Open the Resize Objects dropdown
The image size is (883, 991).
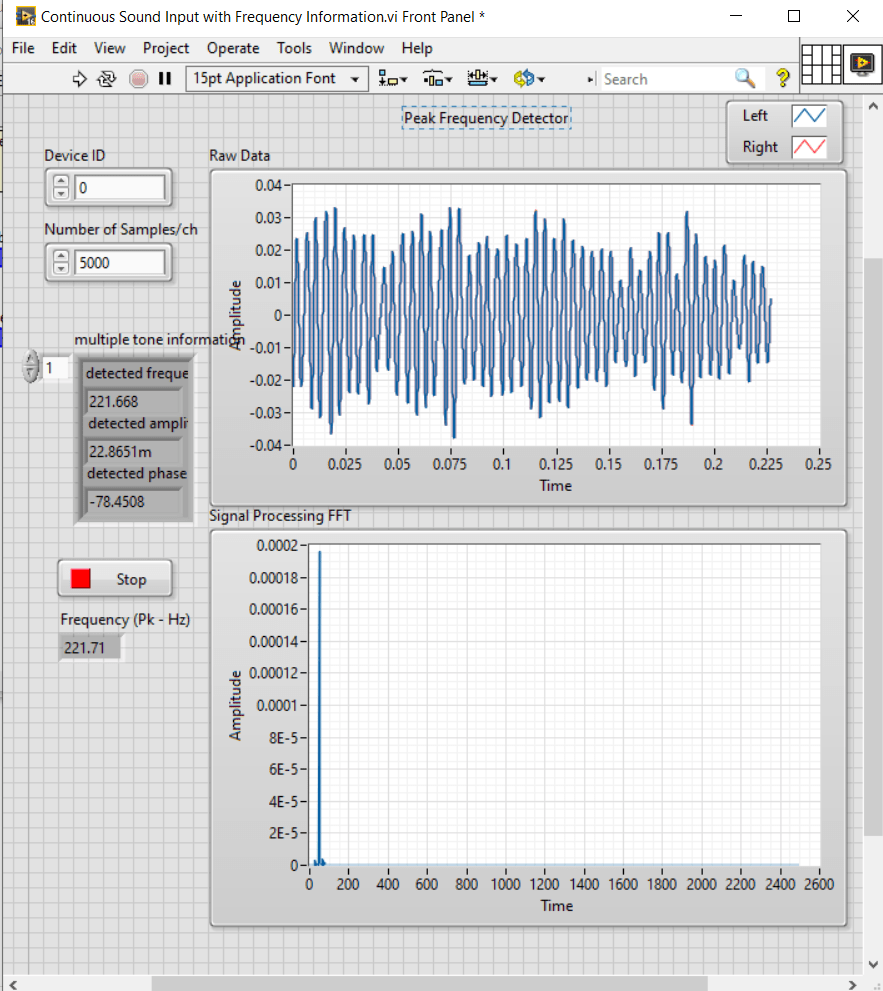483,79
